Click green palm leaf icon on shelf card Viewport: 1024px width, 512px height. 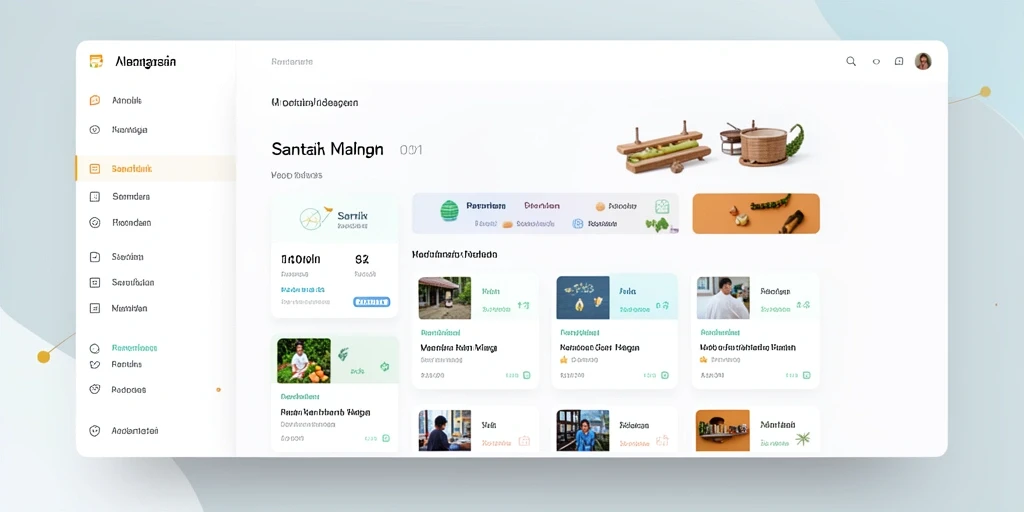(803, 438)
